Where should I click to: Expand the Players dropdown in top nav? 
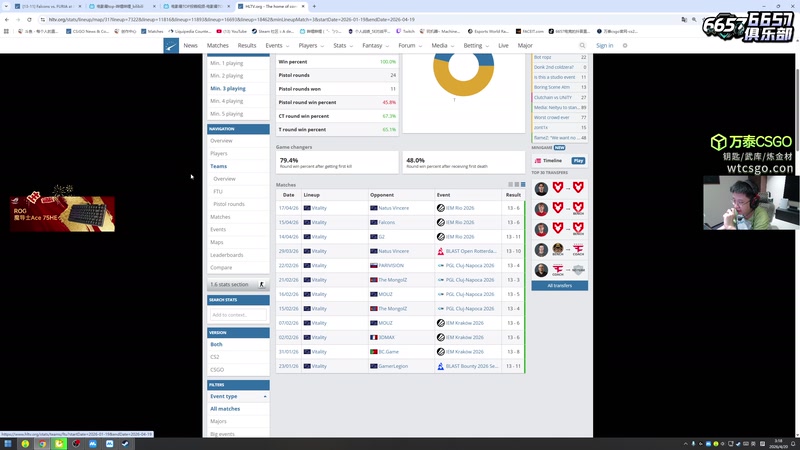[x=311, y=46]
